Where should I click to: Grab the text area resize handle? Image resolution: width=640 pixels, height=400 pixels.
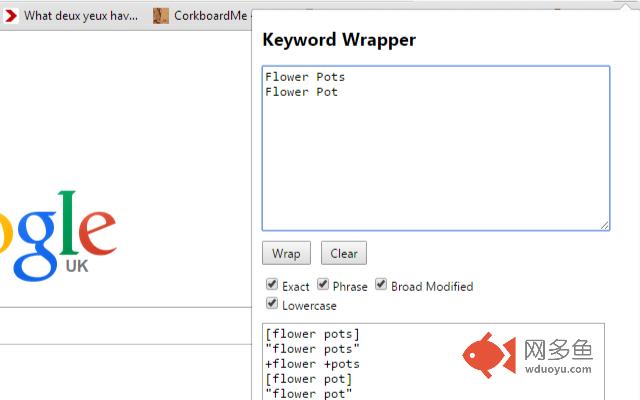tap(604, 225)
